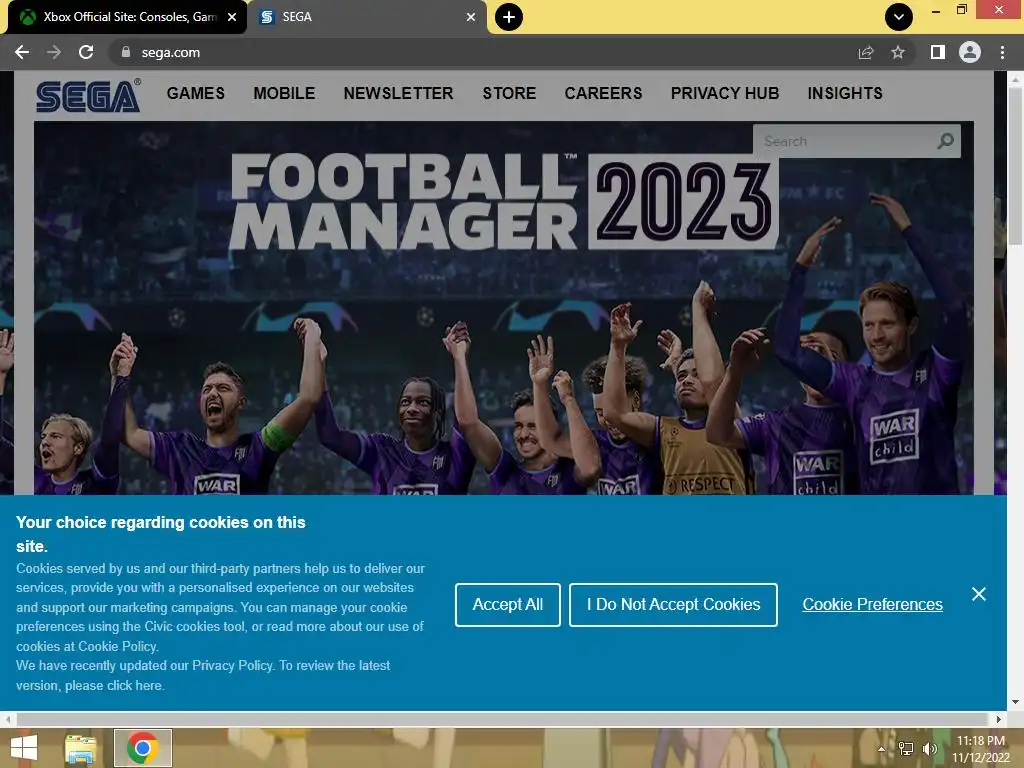Select the SEGA browser tab
The height and width of the screenshot is (768, 1024).
(x=367, y=17)
